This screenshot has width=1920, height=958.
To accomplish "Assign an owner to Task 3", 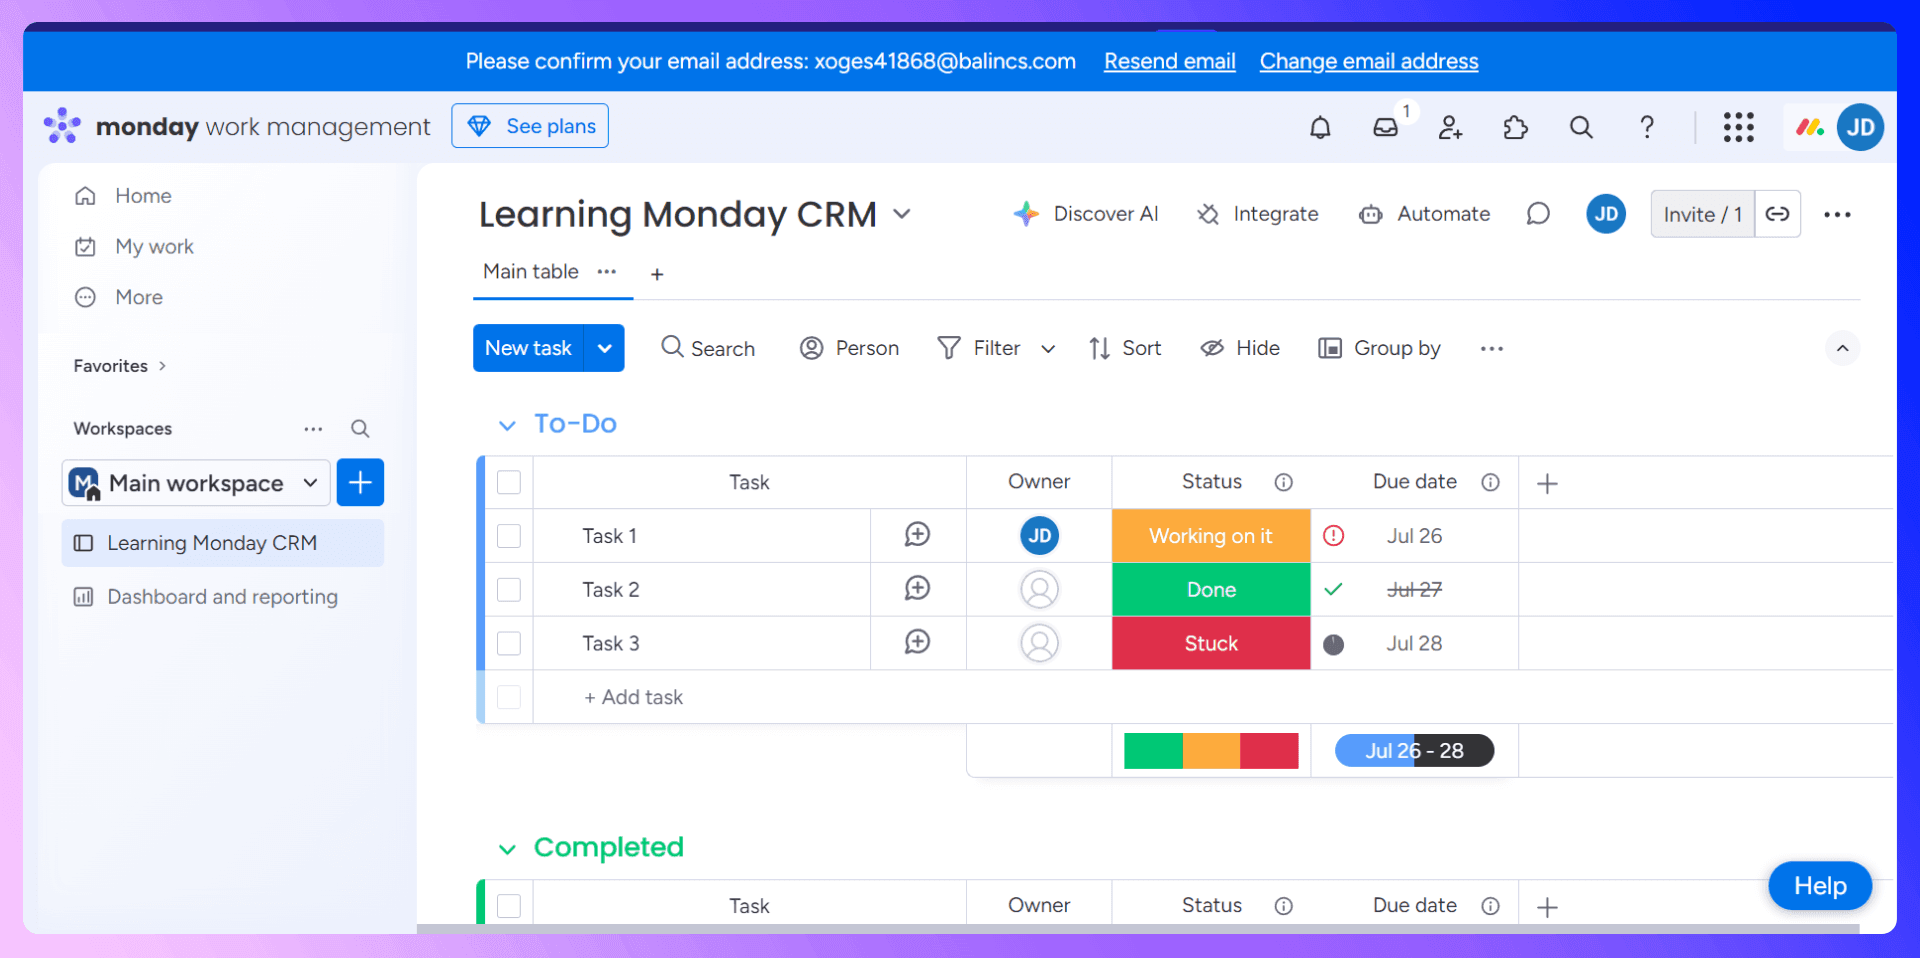I will point(1039,643).
